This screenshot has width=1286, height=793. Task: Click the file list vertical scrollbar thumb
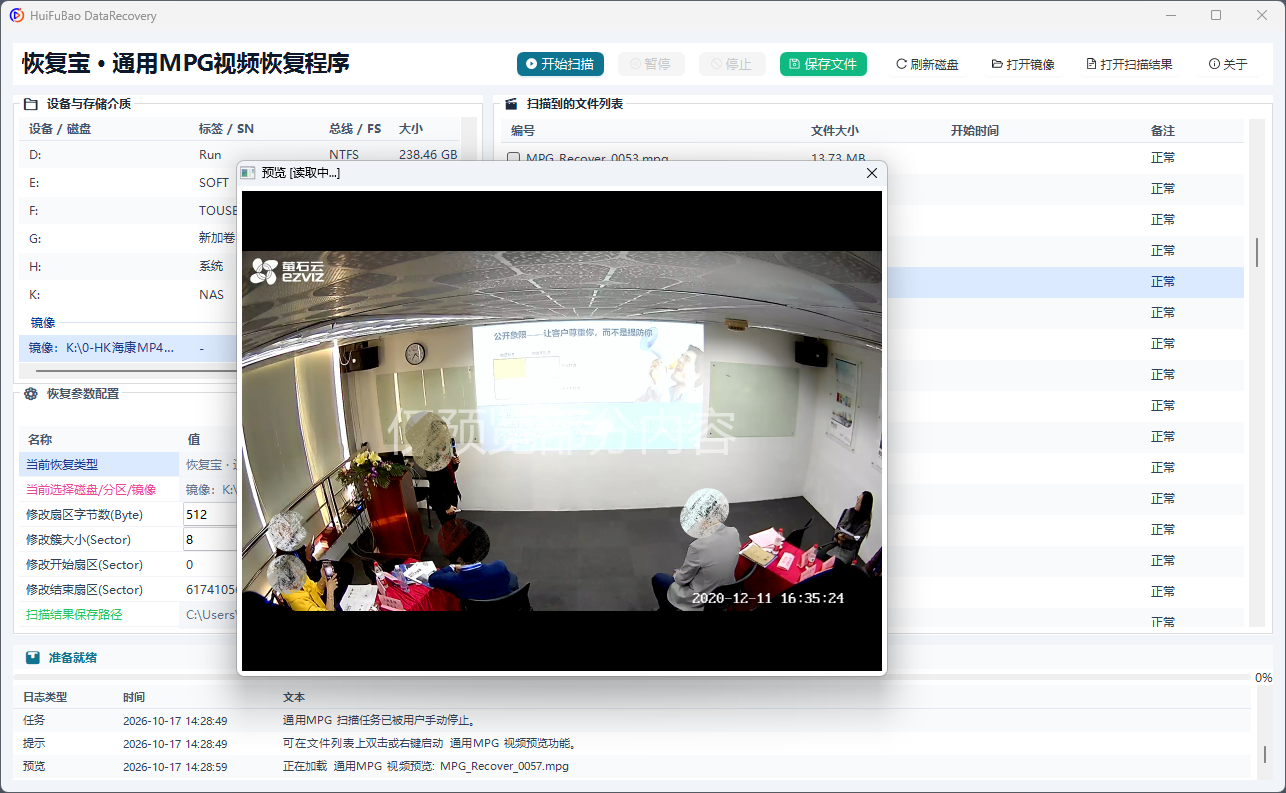pos(1257,252)
